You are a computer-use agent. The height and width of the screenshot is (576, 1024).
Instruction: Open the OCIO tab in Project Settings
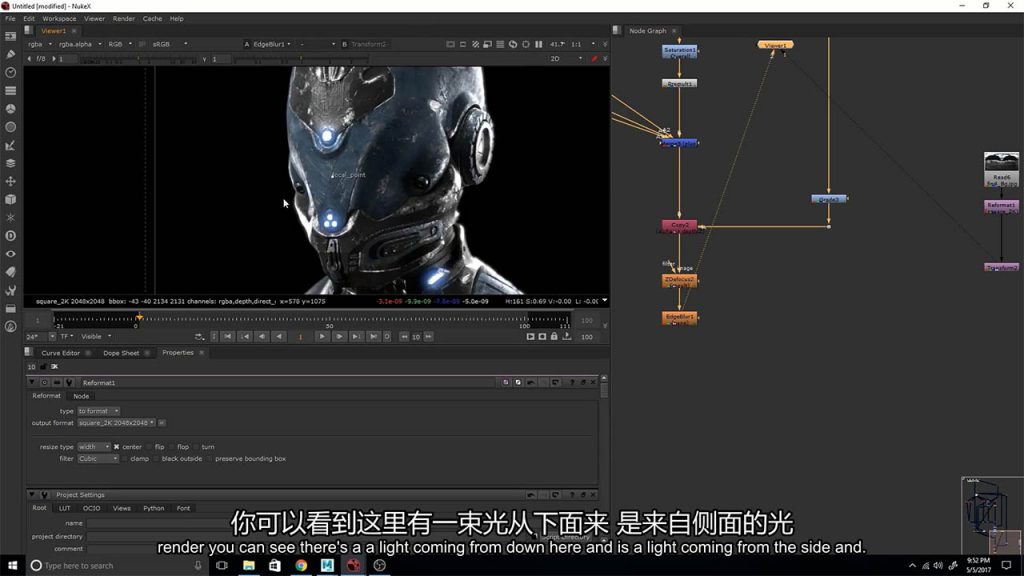91,508
